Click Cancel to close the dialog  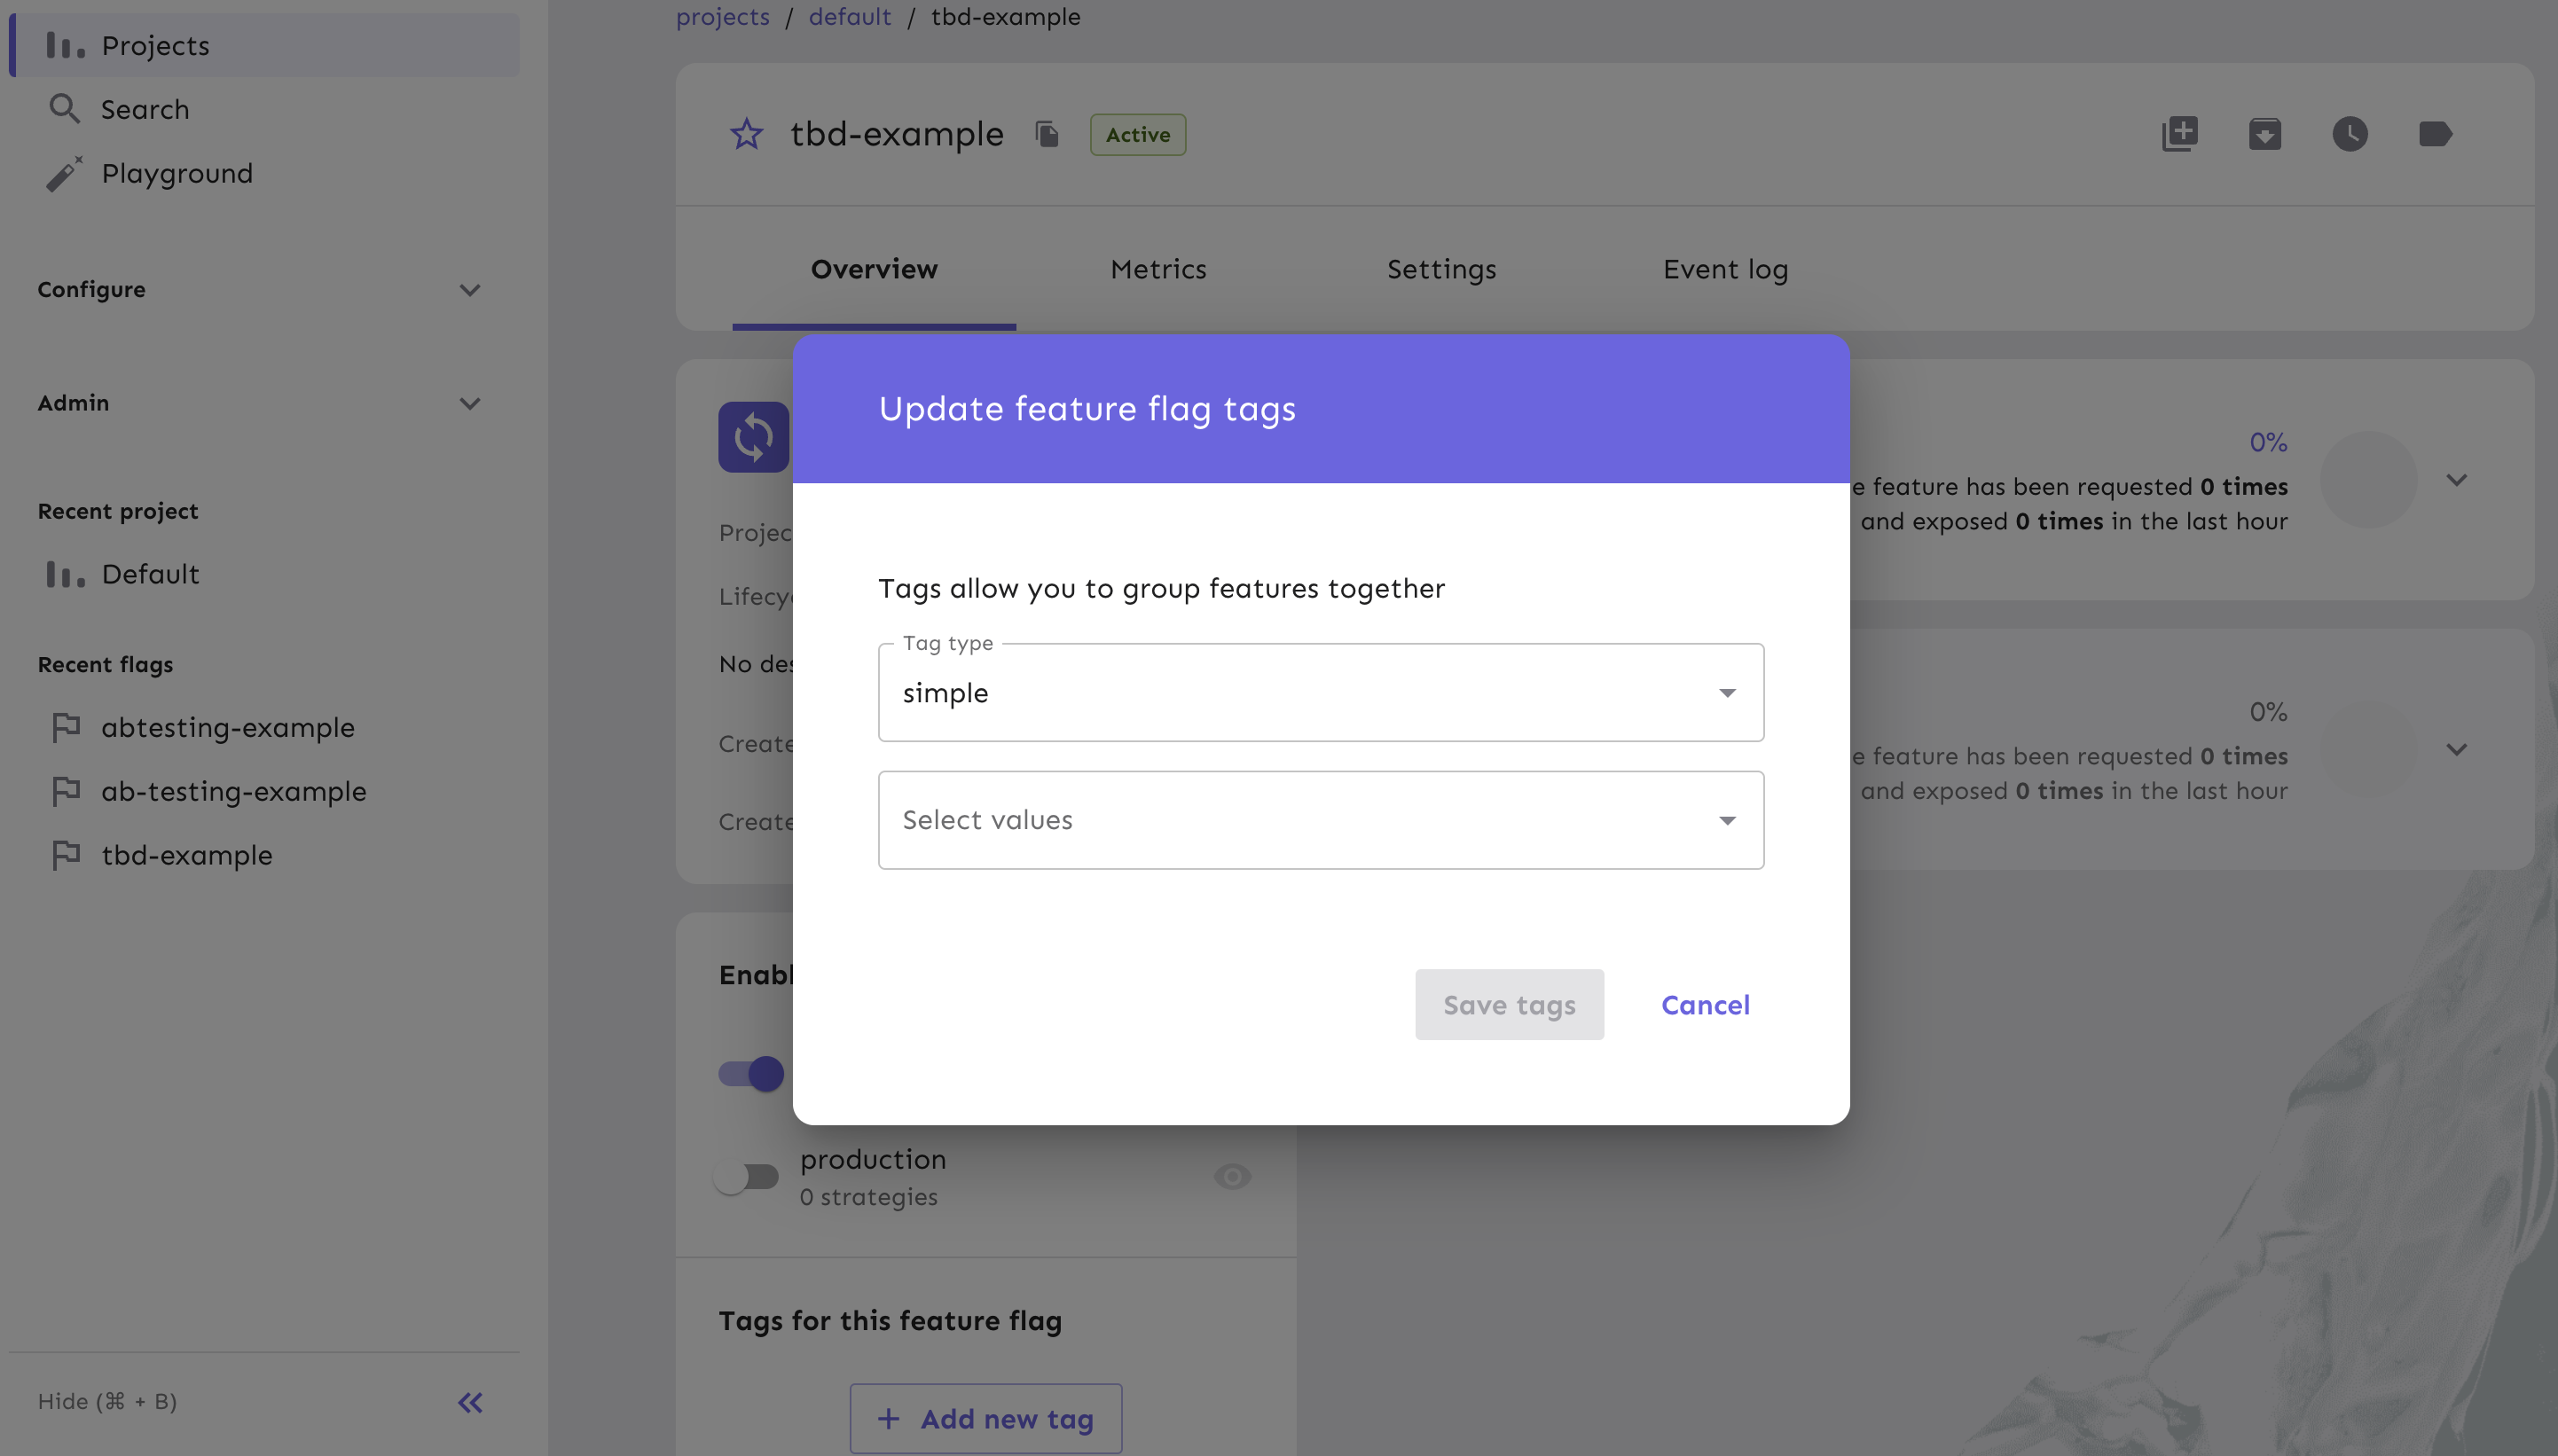(x=1706, y=1003)
